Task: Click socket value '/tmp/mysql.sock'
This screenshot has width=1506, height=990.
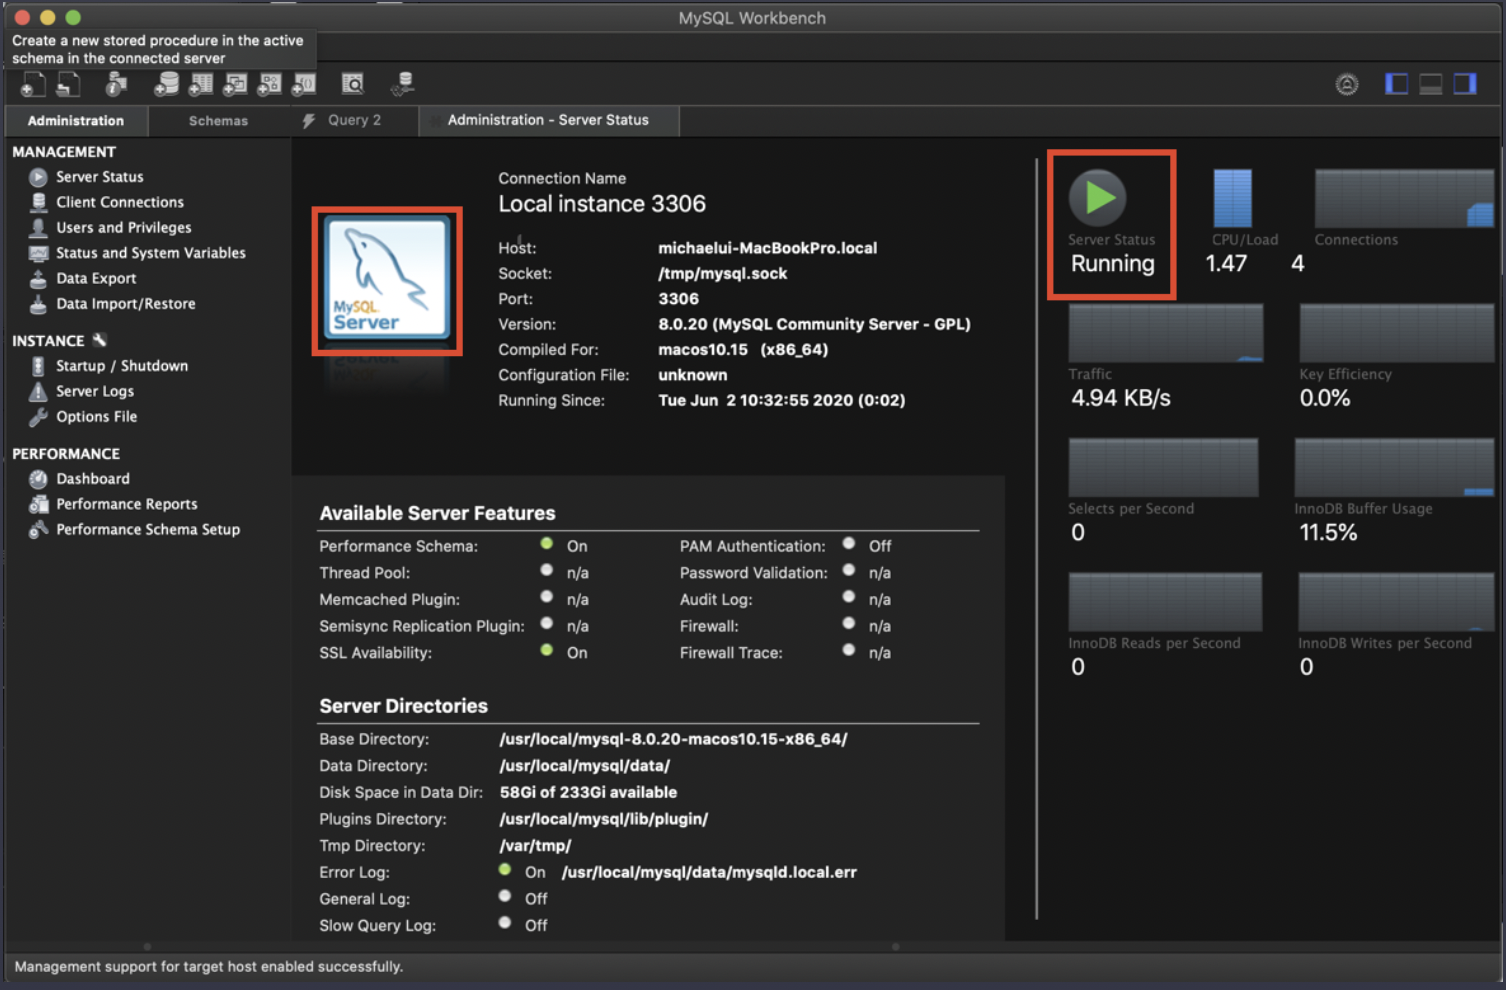Action: 722,273
